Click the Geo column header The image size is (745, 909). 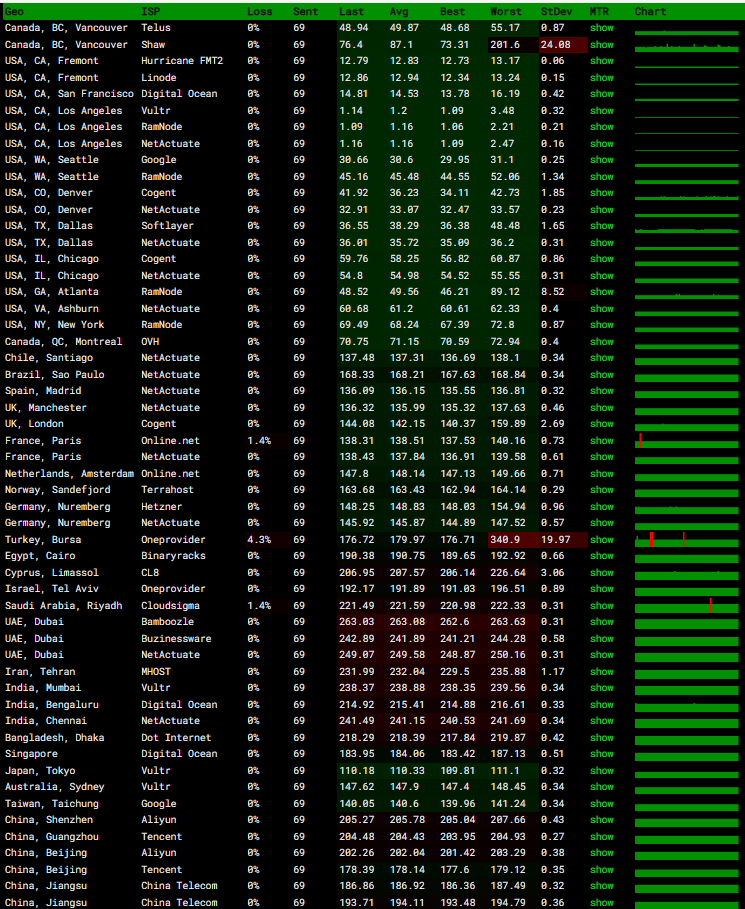(14, 12)
